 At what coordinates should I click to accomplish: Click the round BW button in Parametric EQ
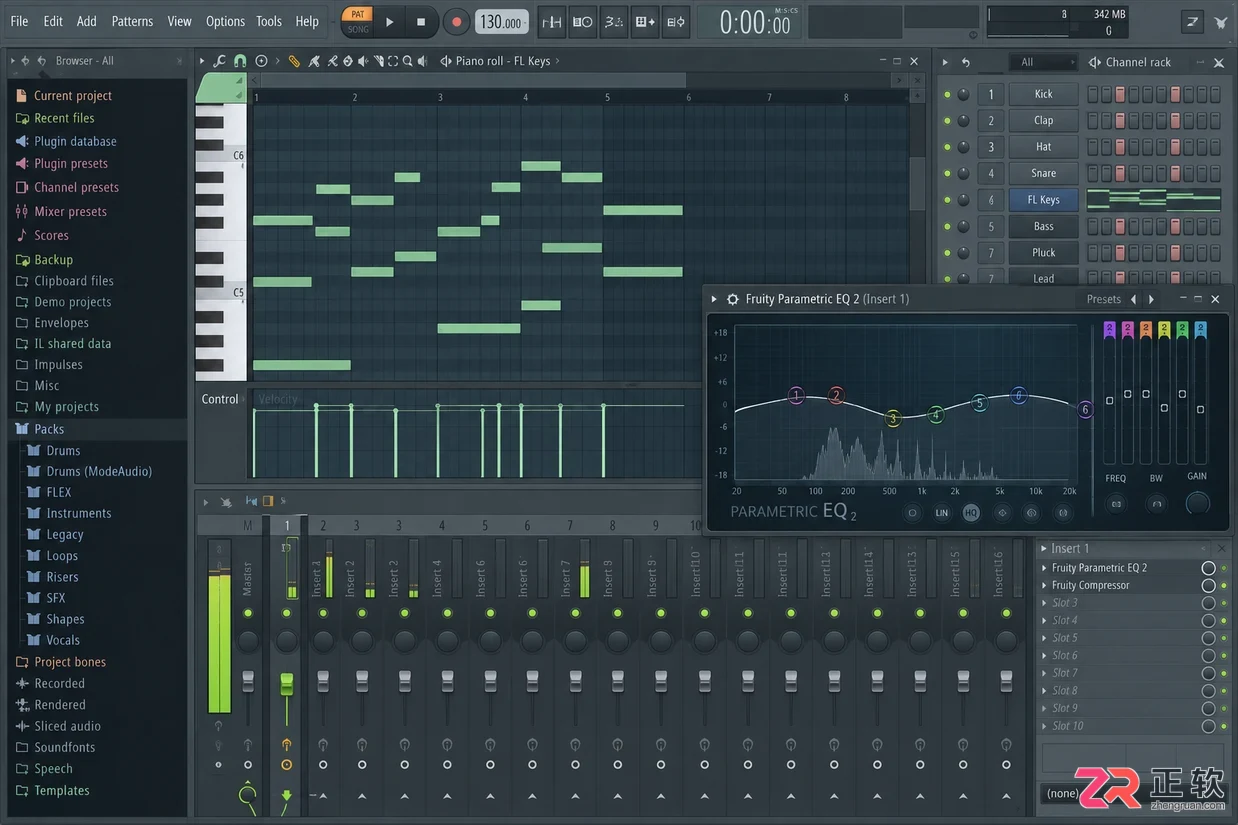(x=1157, y=503)
